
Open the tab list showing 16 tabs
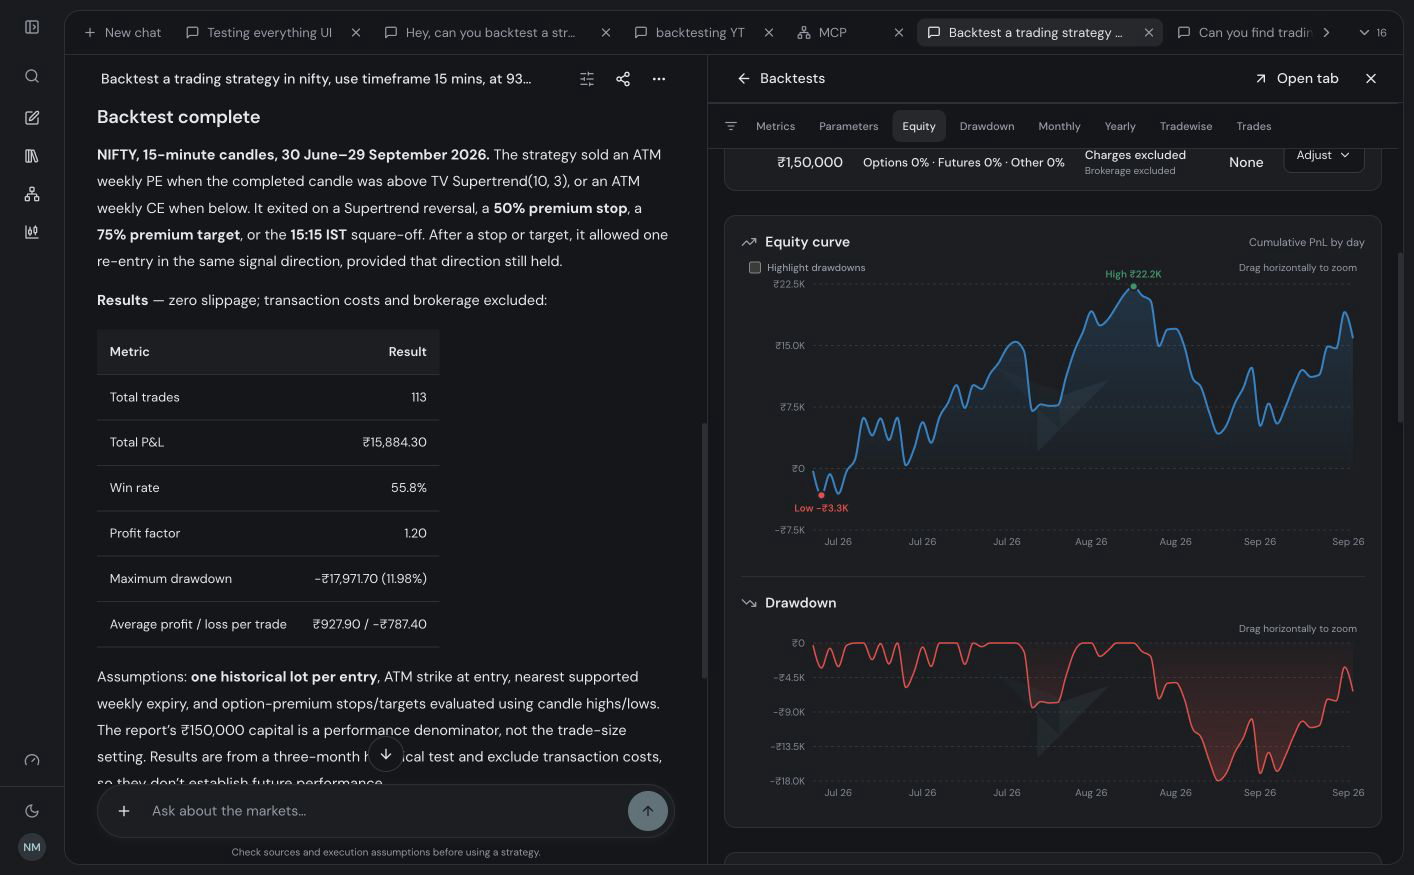click(1372, 33)
